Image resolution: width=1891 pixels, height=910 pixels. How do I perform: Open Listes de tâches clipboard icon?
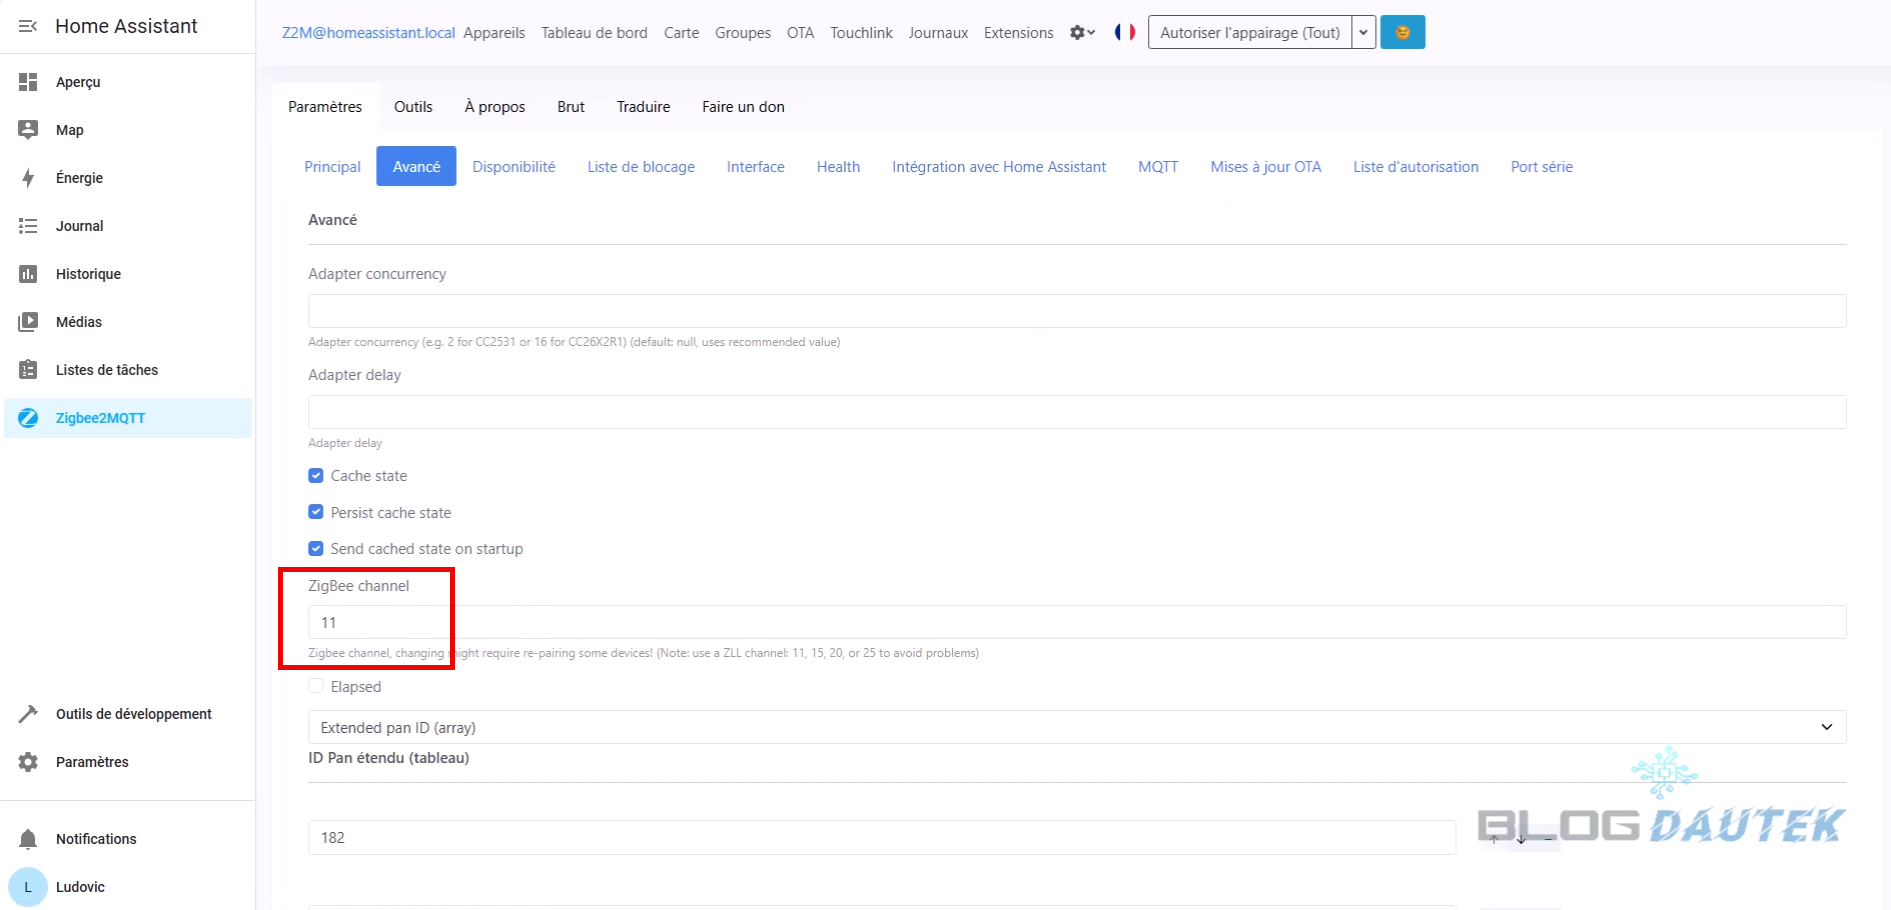click(x=28, y=370)
